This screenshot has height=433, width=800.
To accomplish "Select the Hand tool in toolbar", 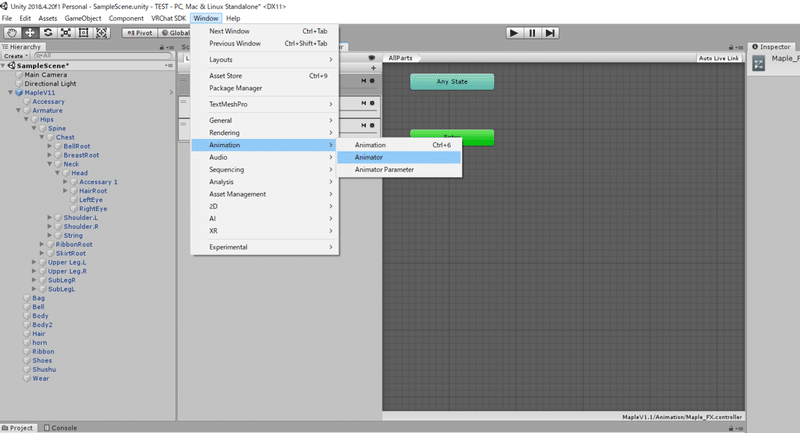I will point(12,33).
